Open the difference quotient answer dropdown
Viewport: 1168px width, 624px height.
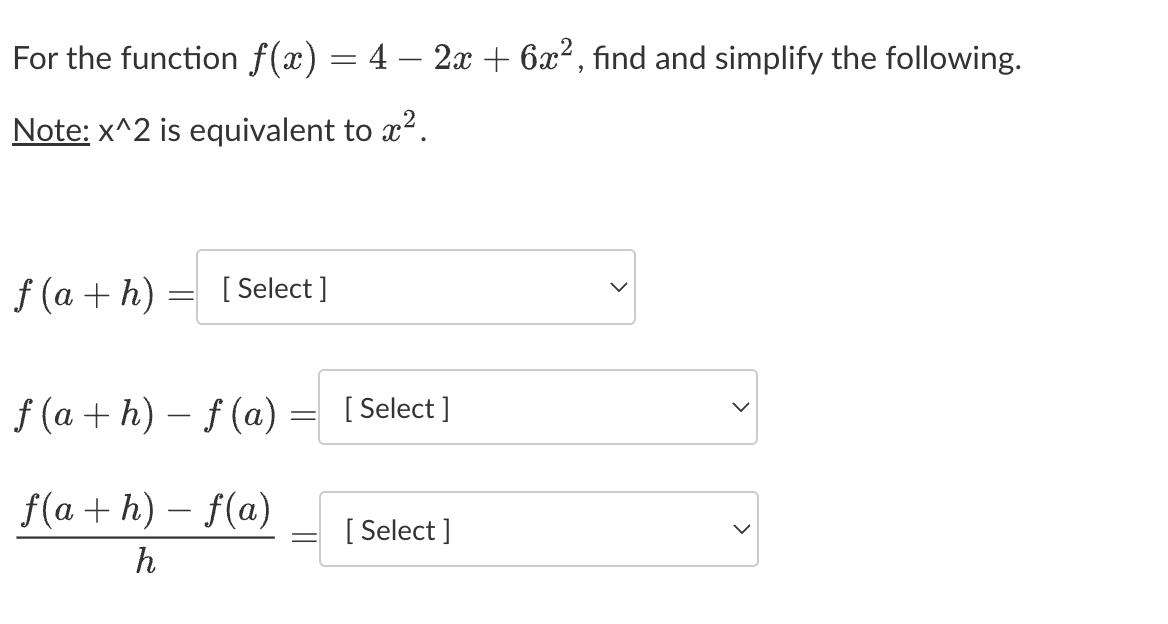539,529
